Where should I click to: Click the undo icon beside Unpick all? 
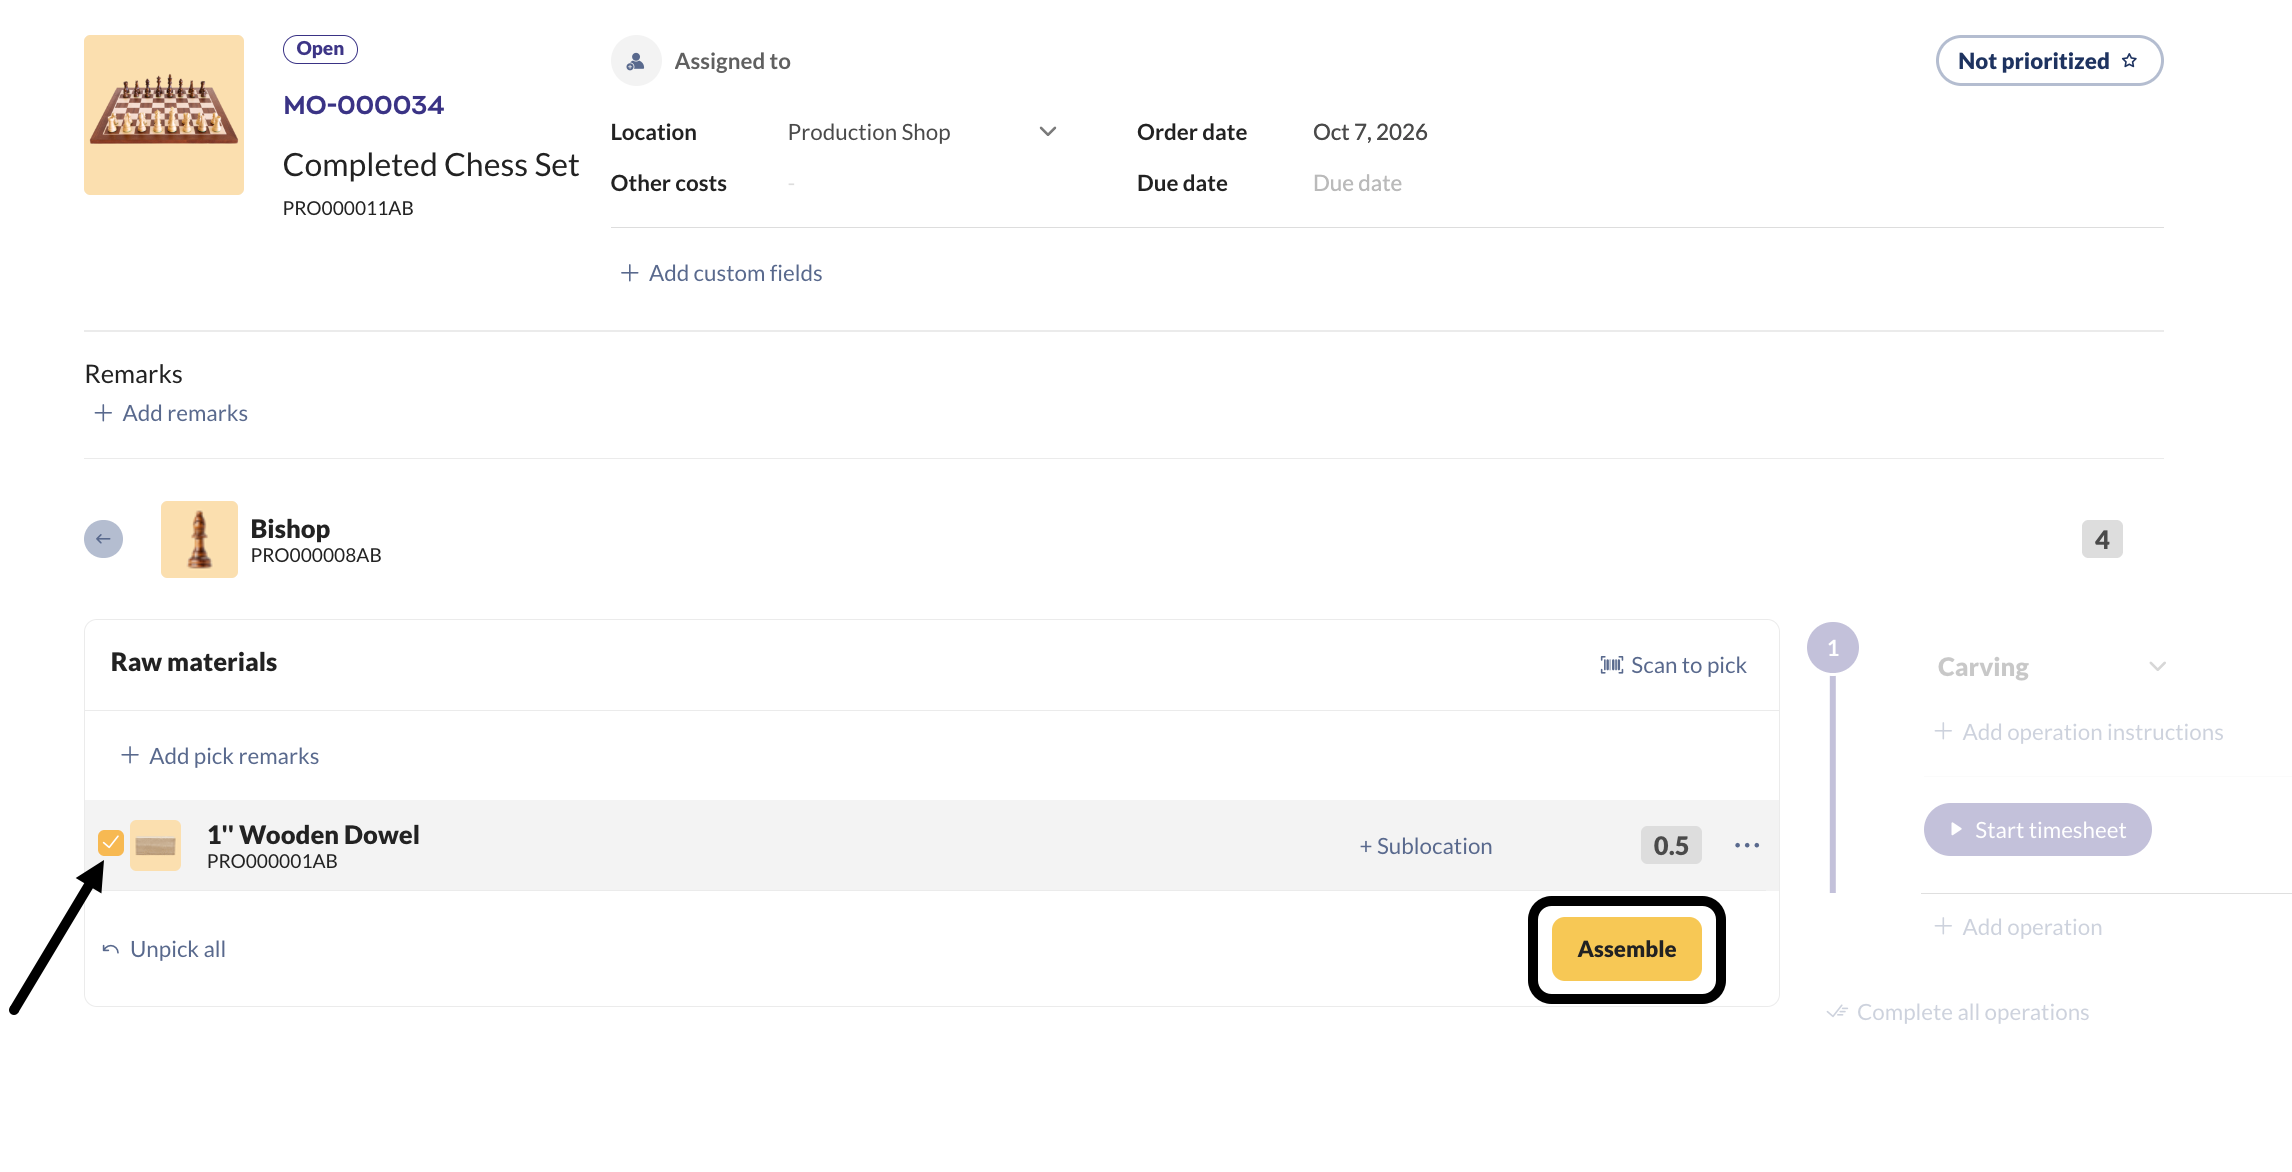tap(111, 949)
